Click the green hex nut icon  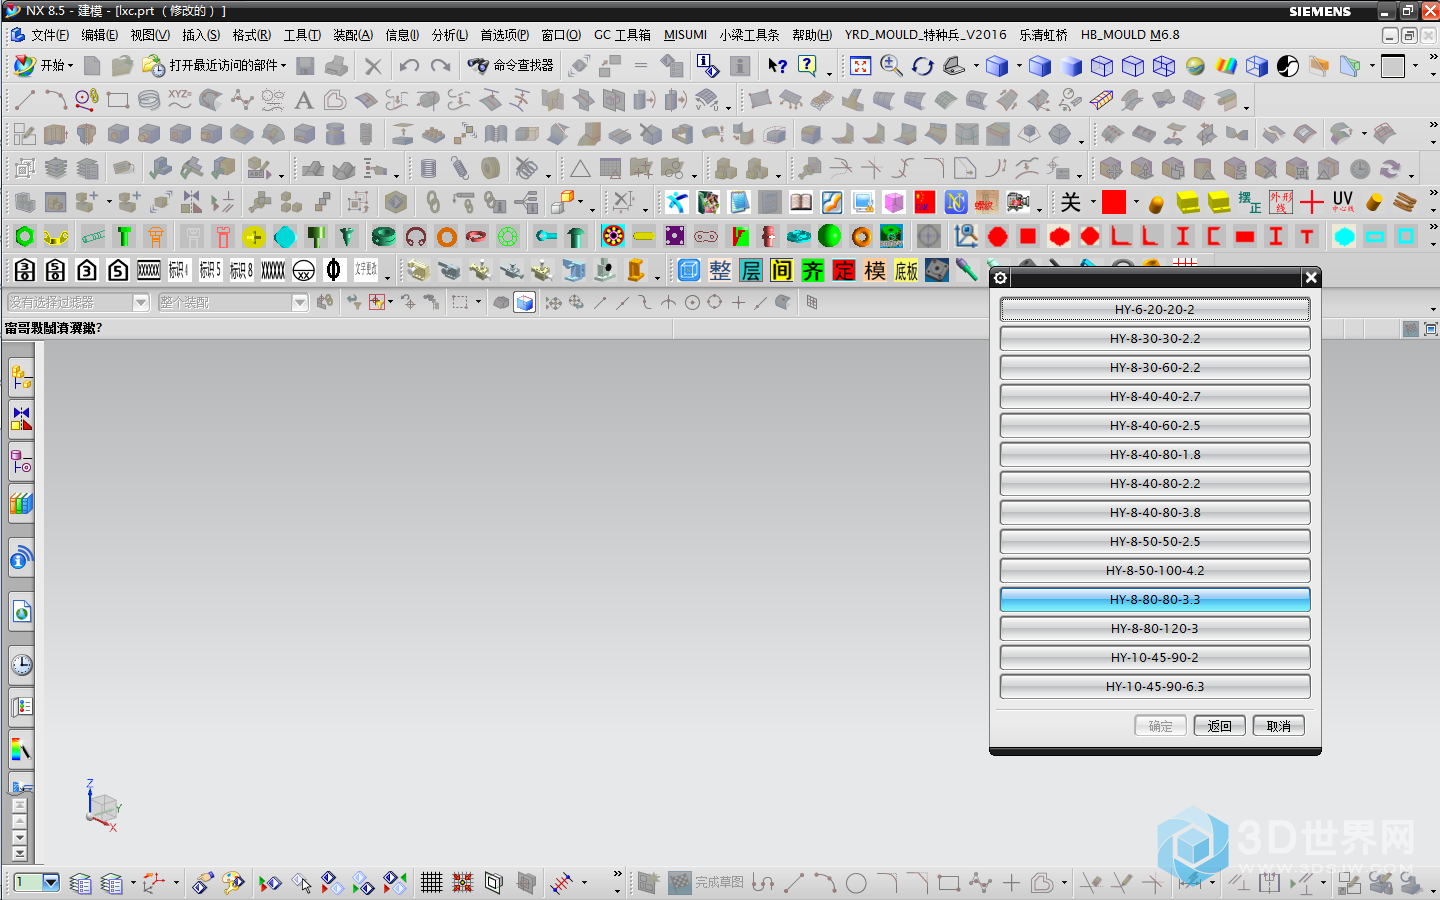pos(25,237)
